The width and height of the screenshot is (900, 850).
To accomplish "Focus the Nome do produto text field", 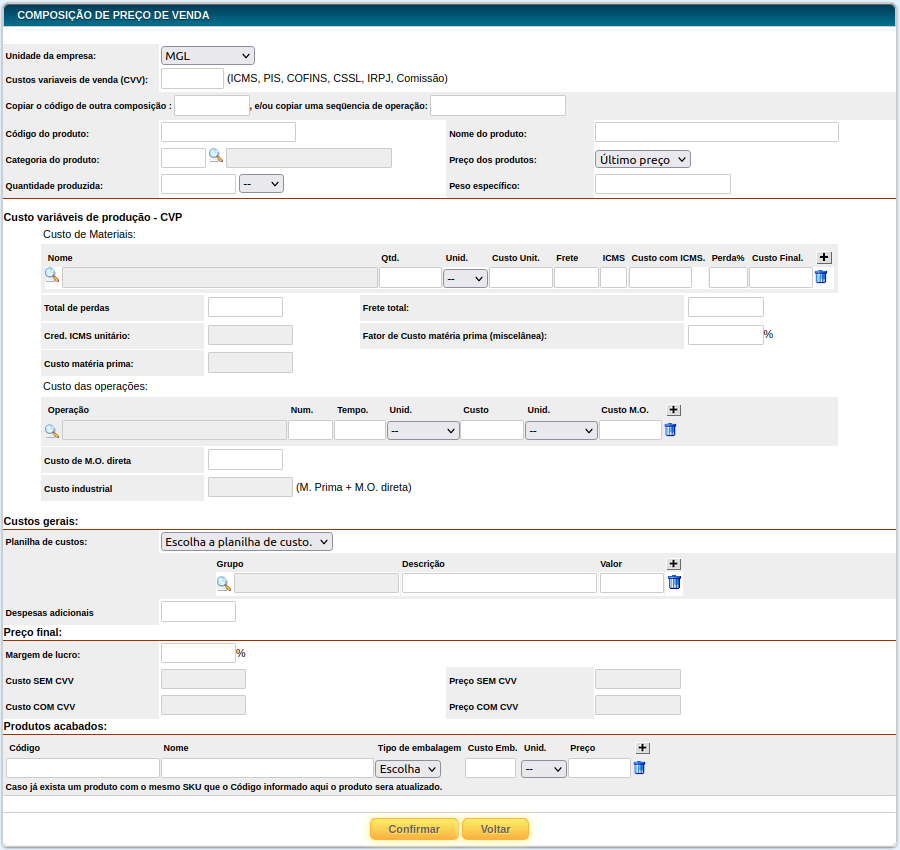I will [716, 132].
